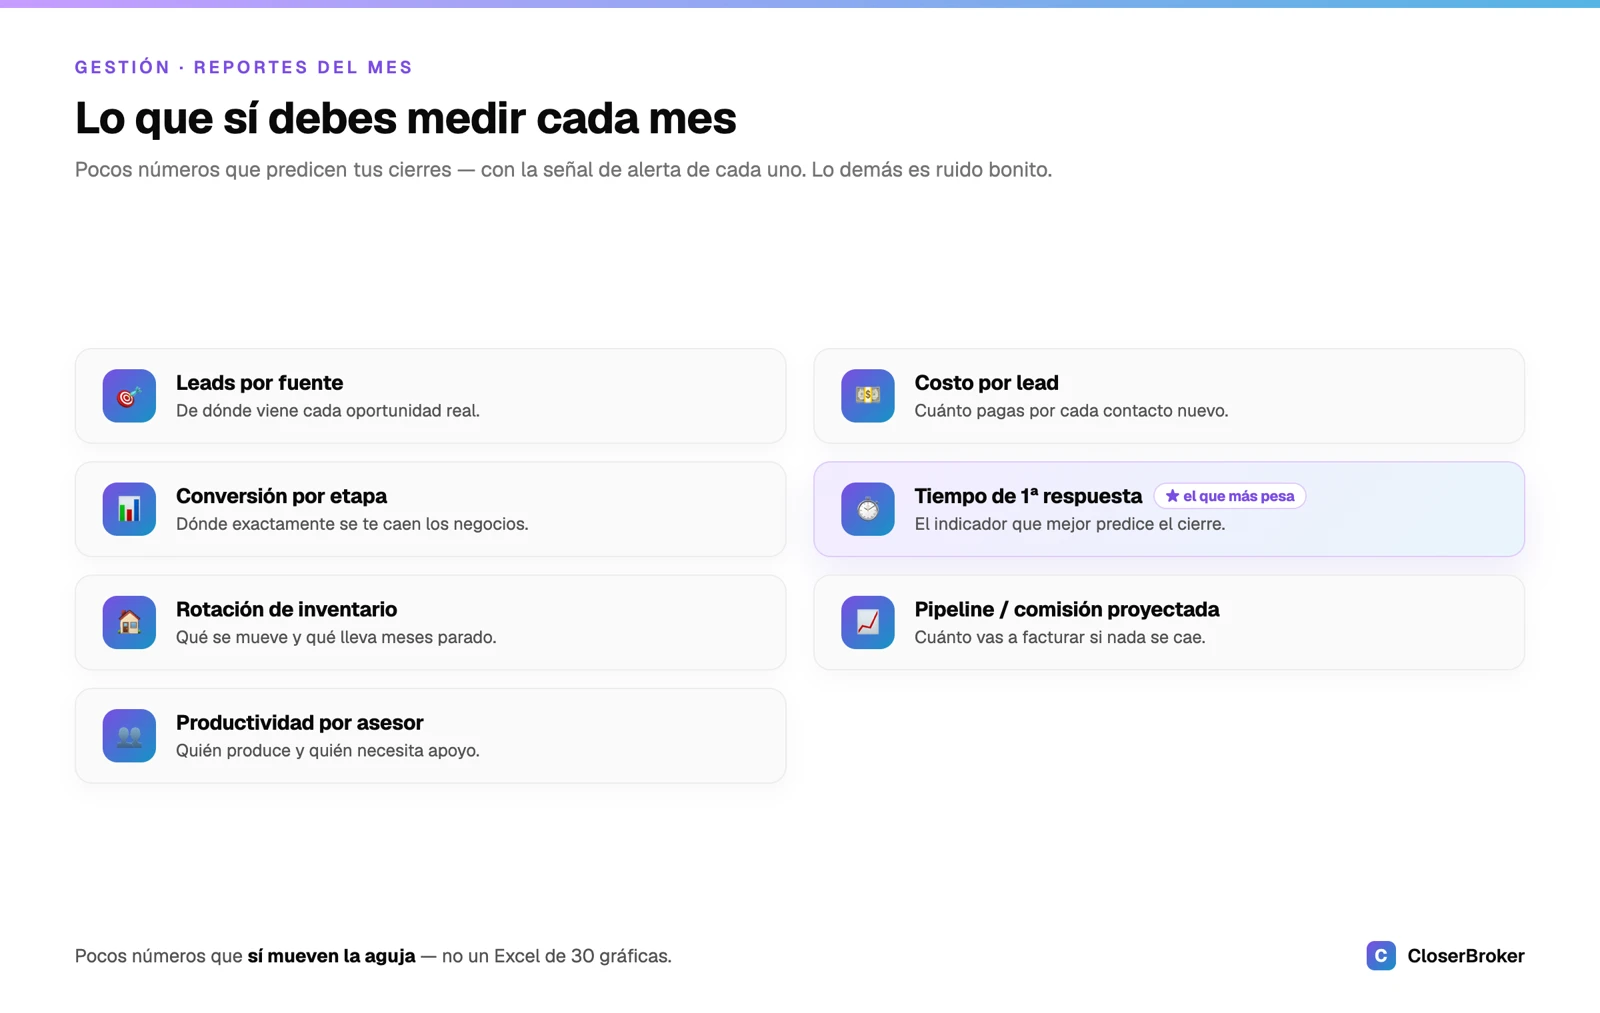This screenshot has height=1013, width=1600.
Task: Click 'De dónde viene cada oportunidad real.'
Action: (328, 411)
